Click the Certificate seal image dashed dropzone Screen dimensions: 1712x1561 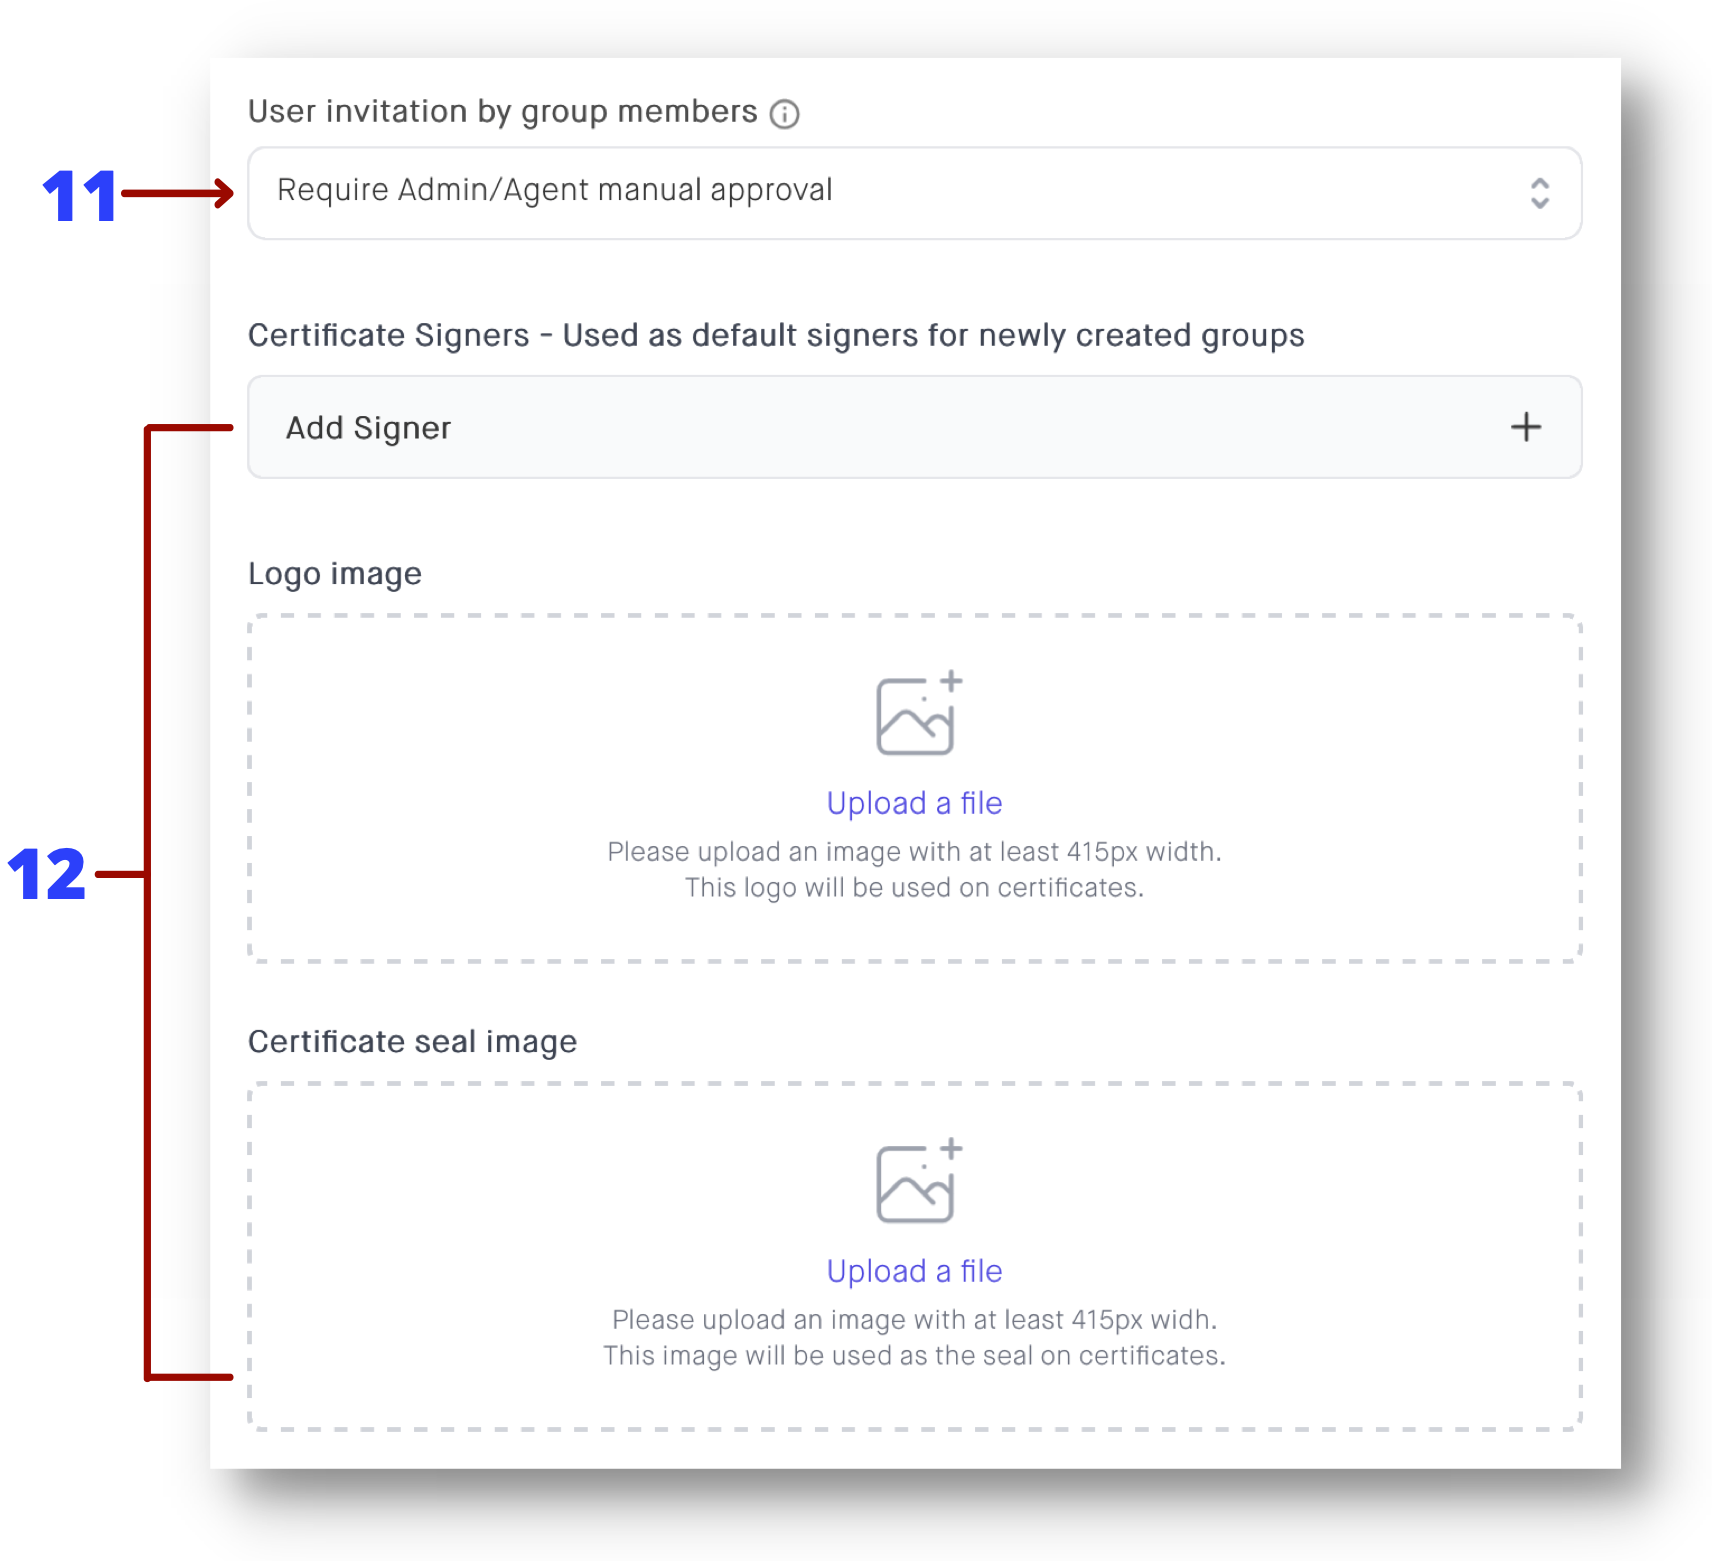[914, 1257]
